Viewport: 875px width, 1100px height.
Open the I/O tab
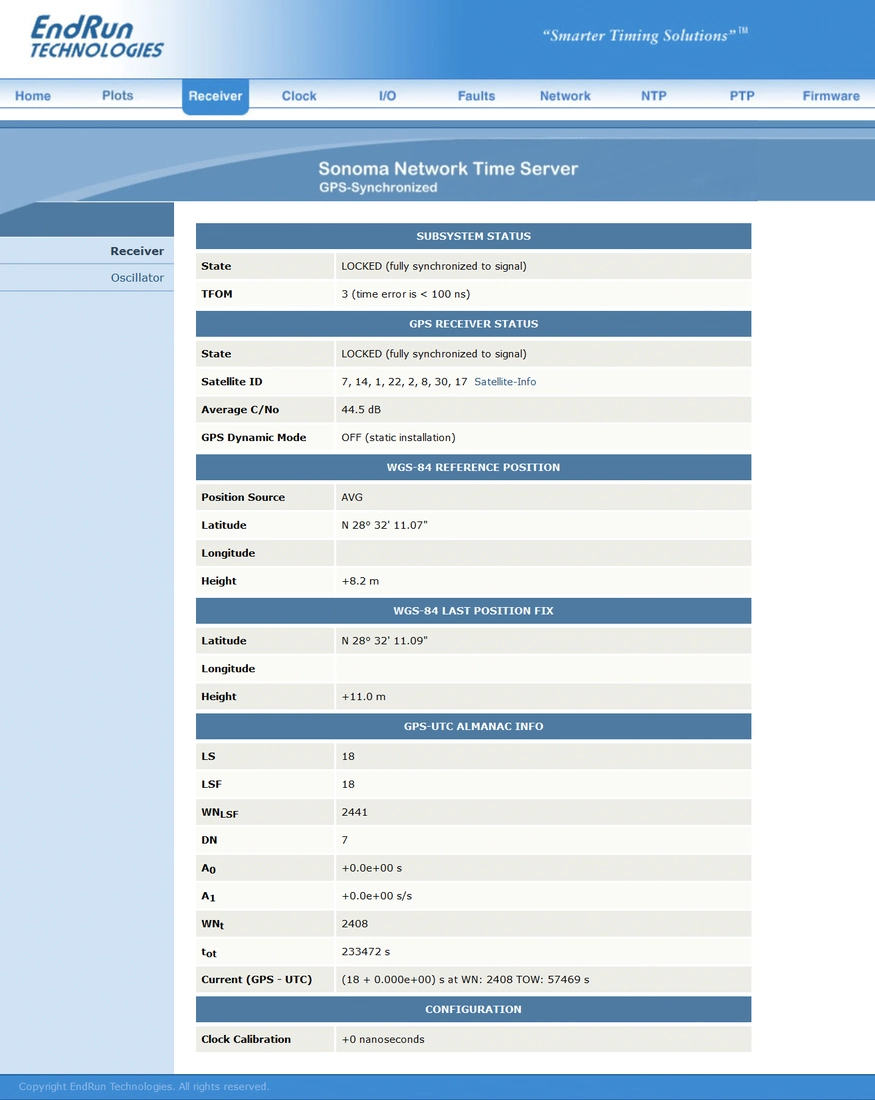click(387, 96)
